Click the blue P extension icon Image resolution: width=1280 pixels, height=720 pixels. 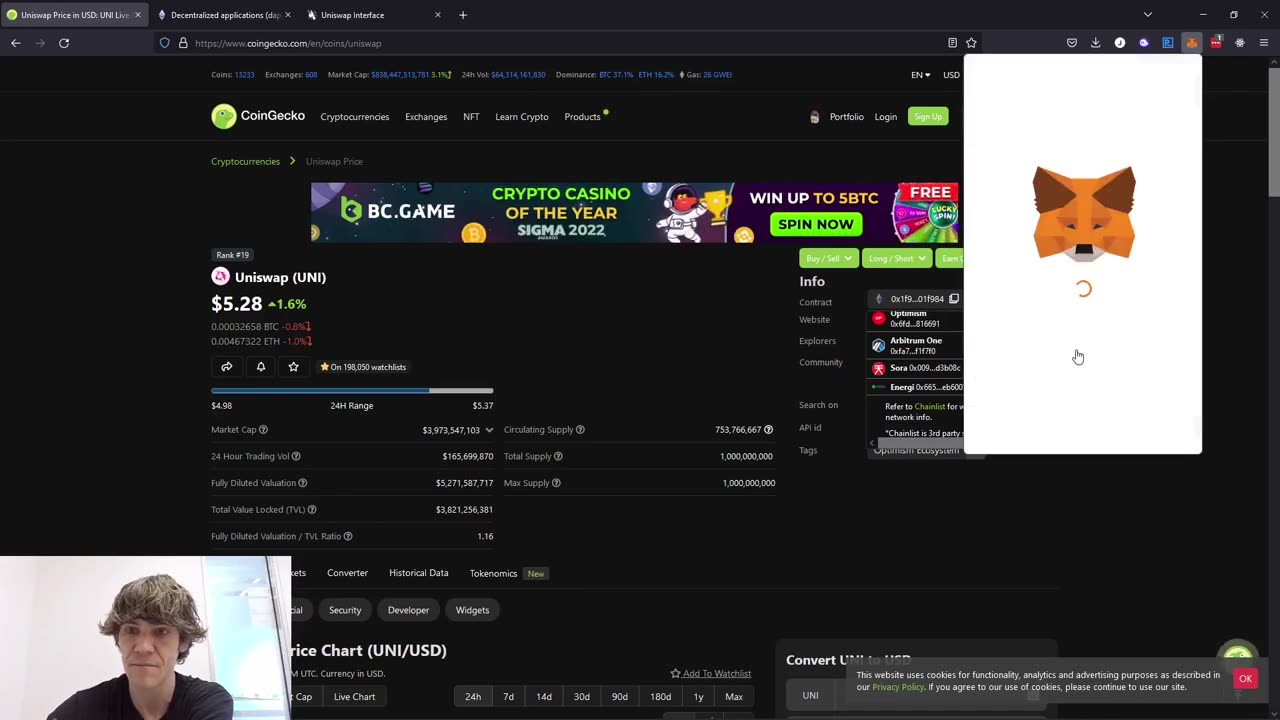(1168, 43)
